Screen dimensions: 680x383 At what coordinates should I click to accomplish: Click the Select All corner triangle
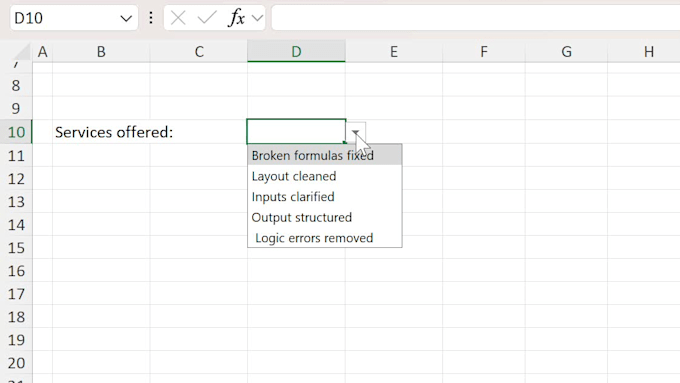coord(22,52)
